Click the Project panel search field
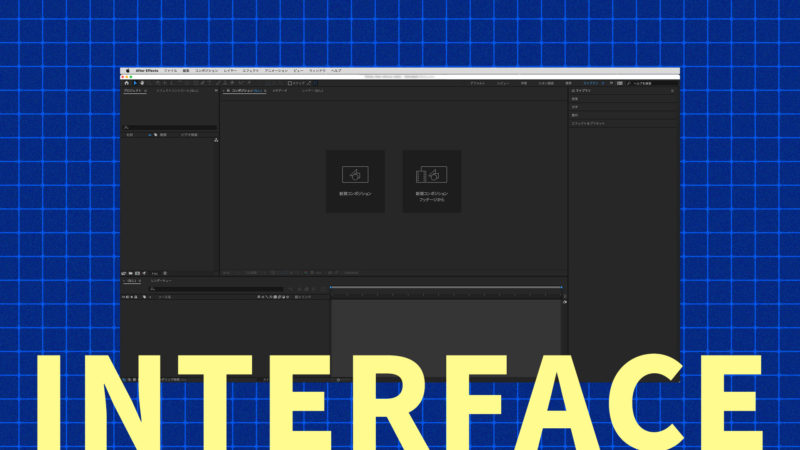The image size is (800, 450). [170, 128]
